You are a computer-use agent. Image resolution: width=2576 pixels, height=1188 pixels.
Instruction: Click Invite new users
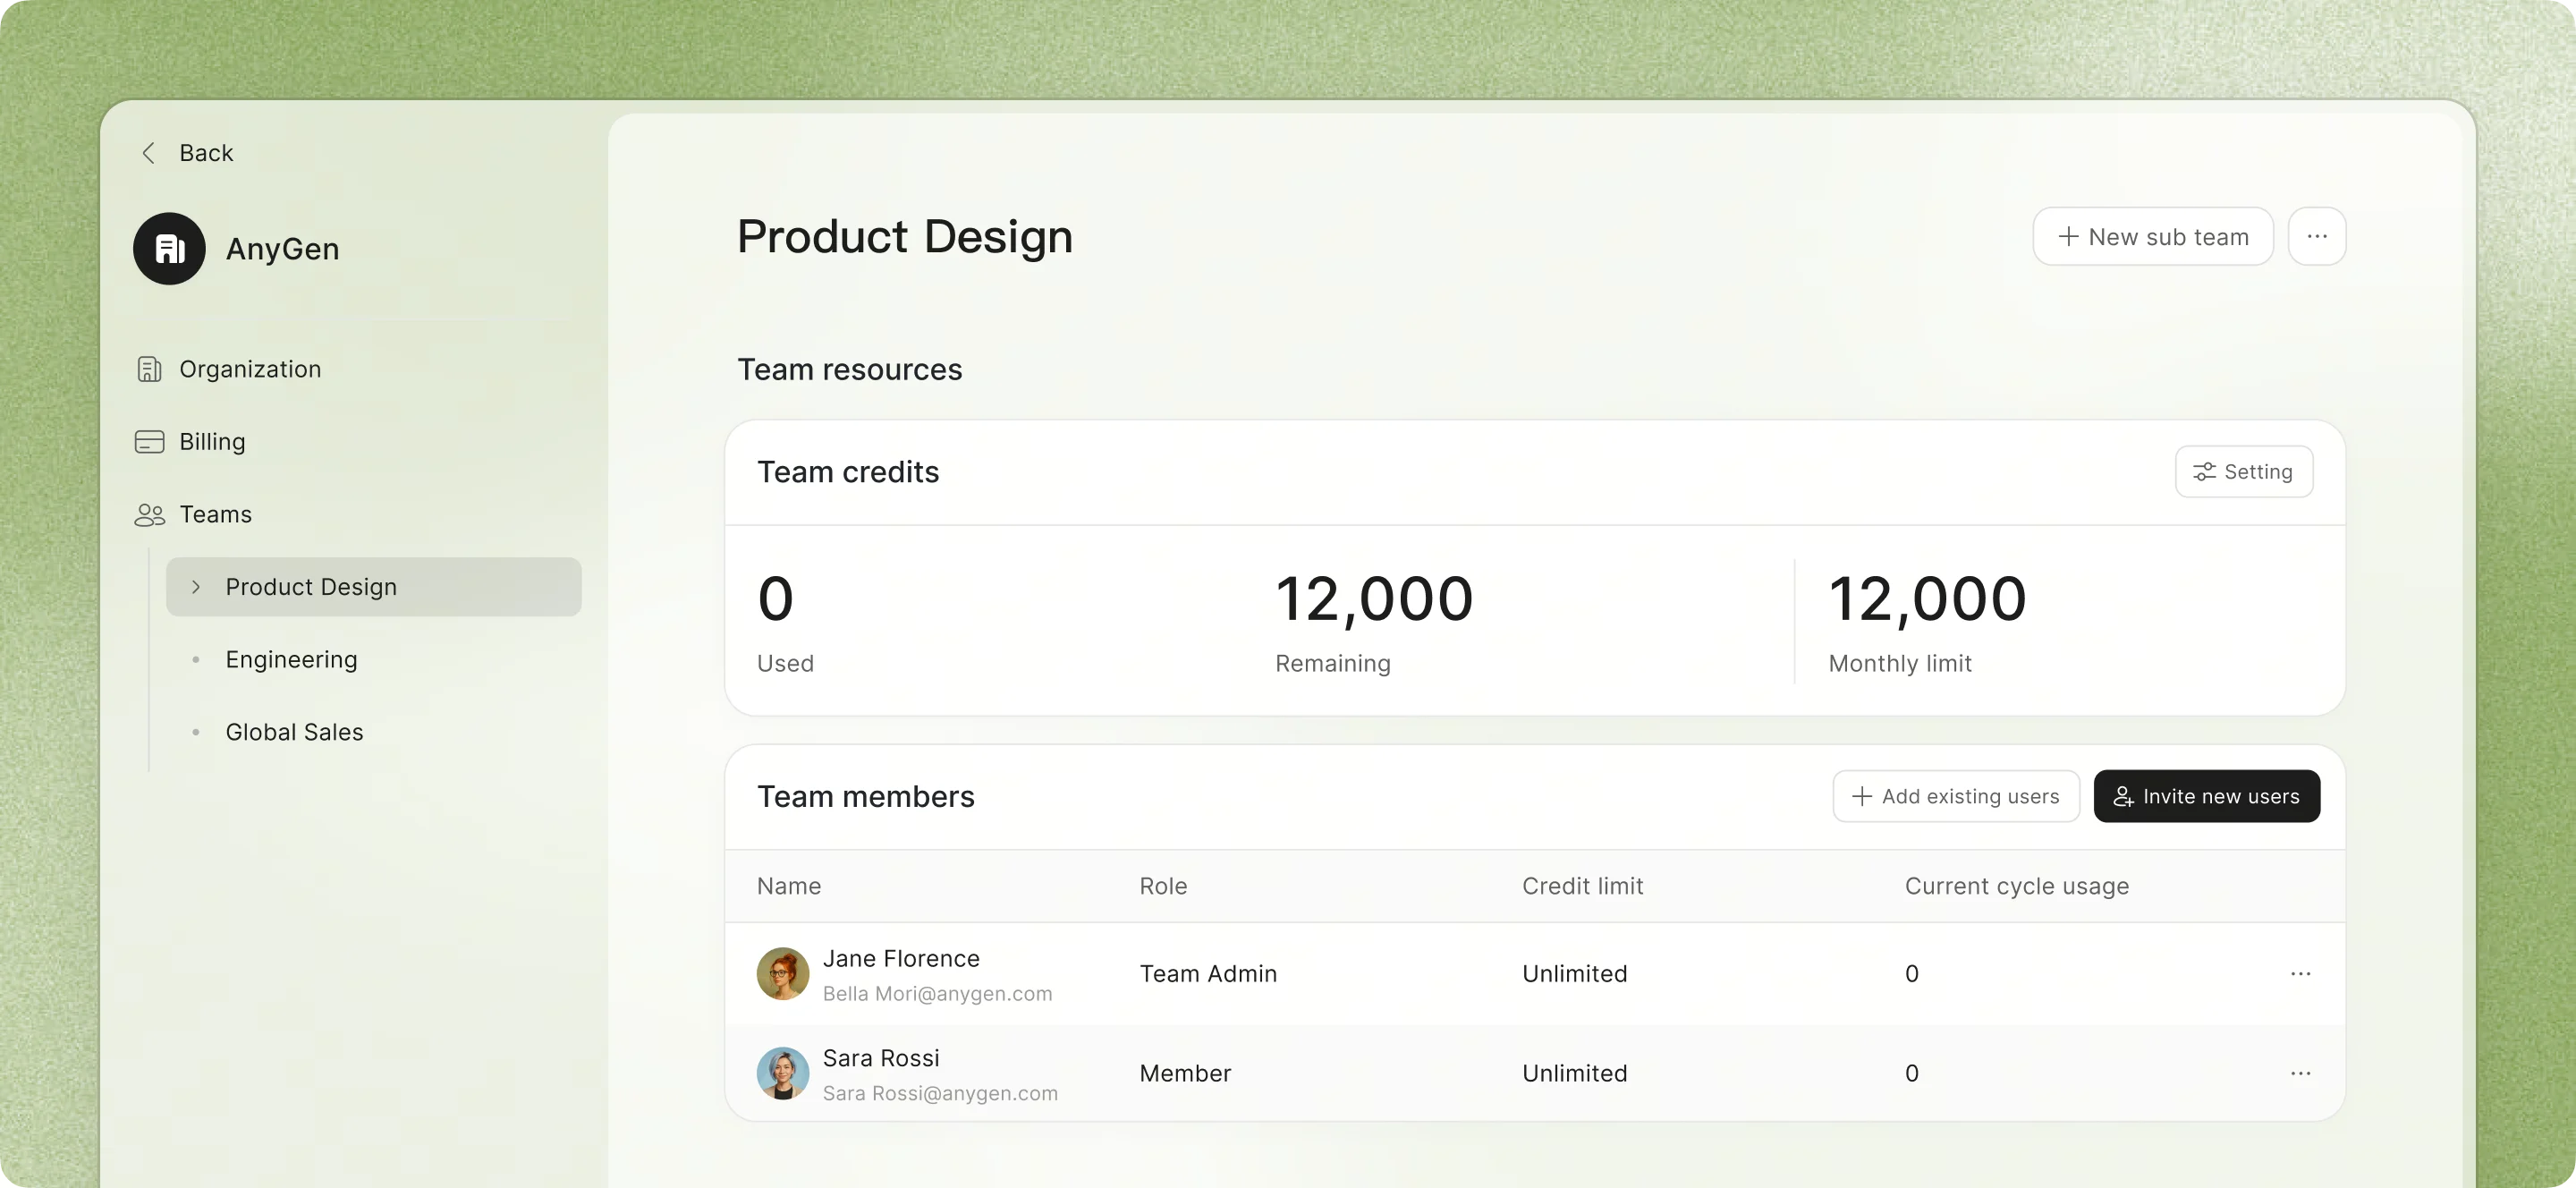[2207, 796]
